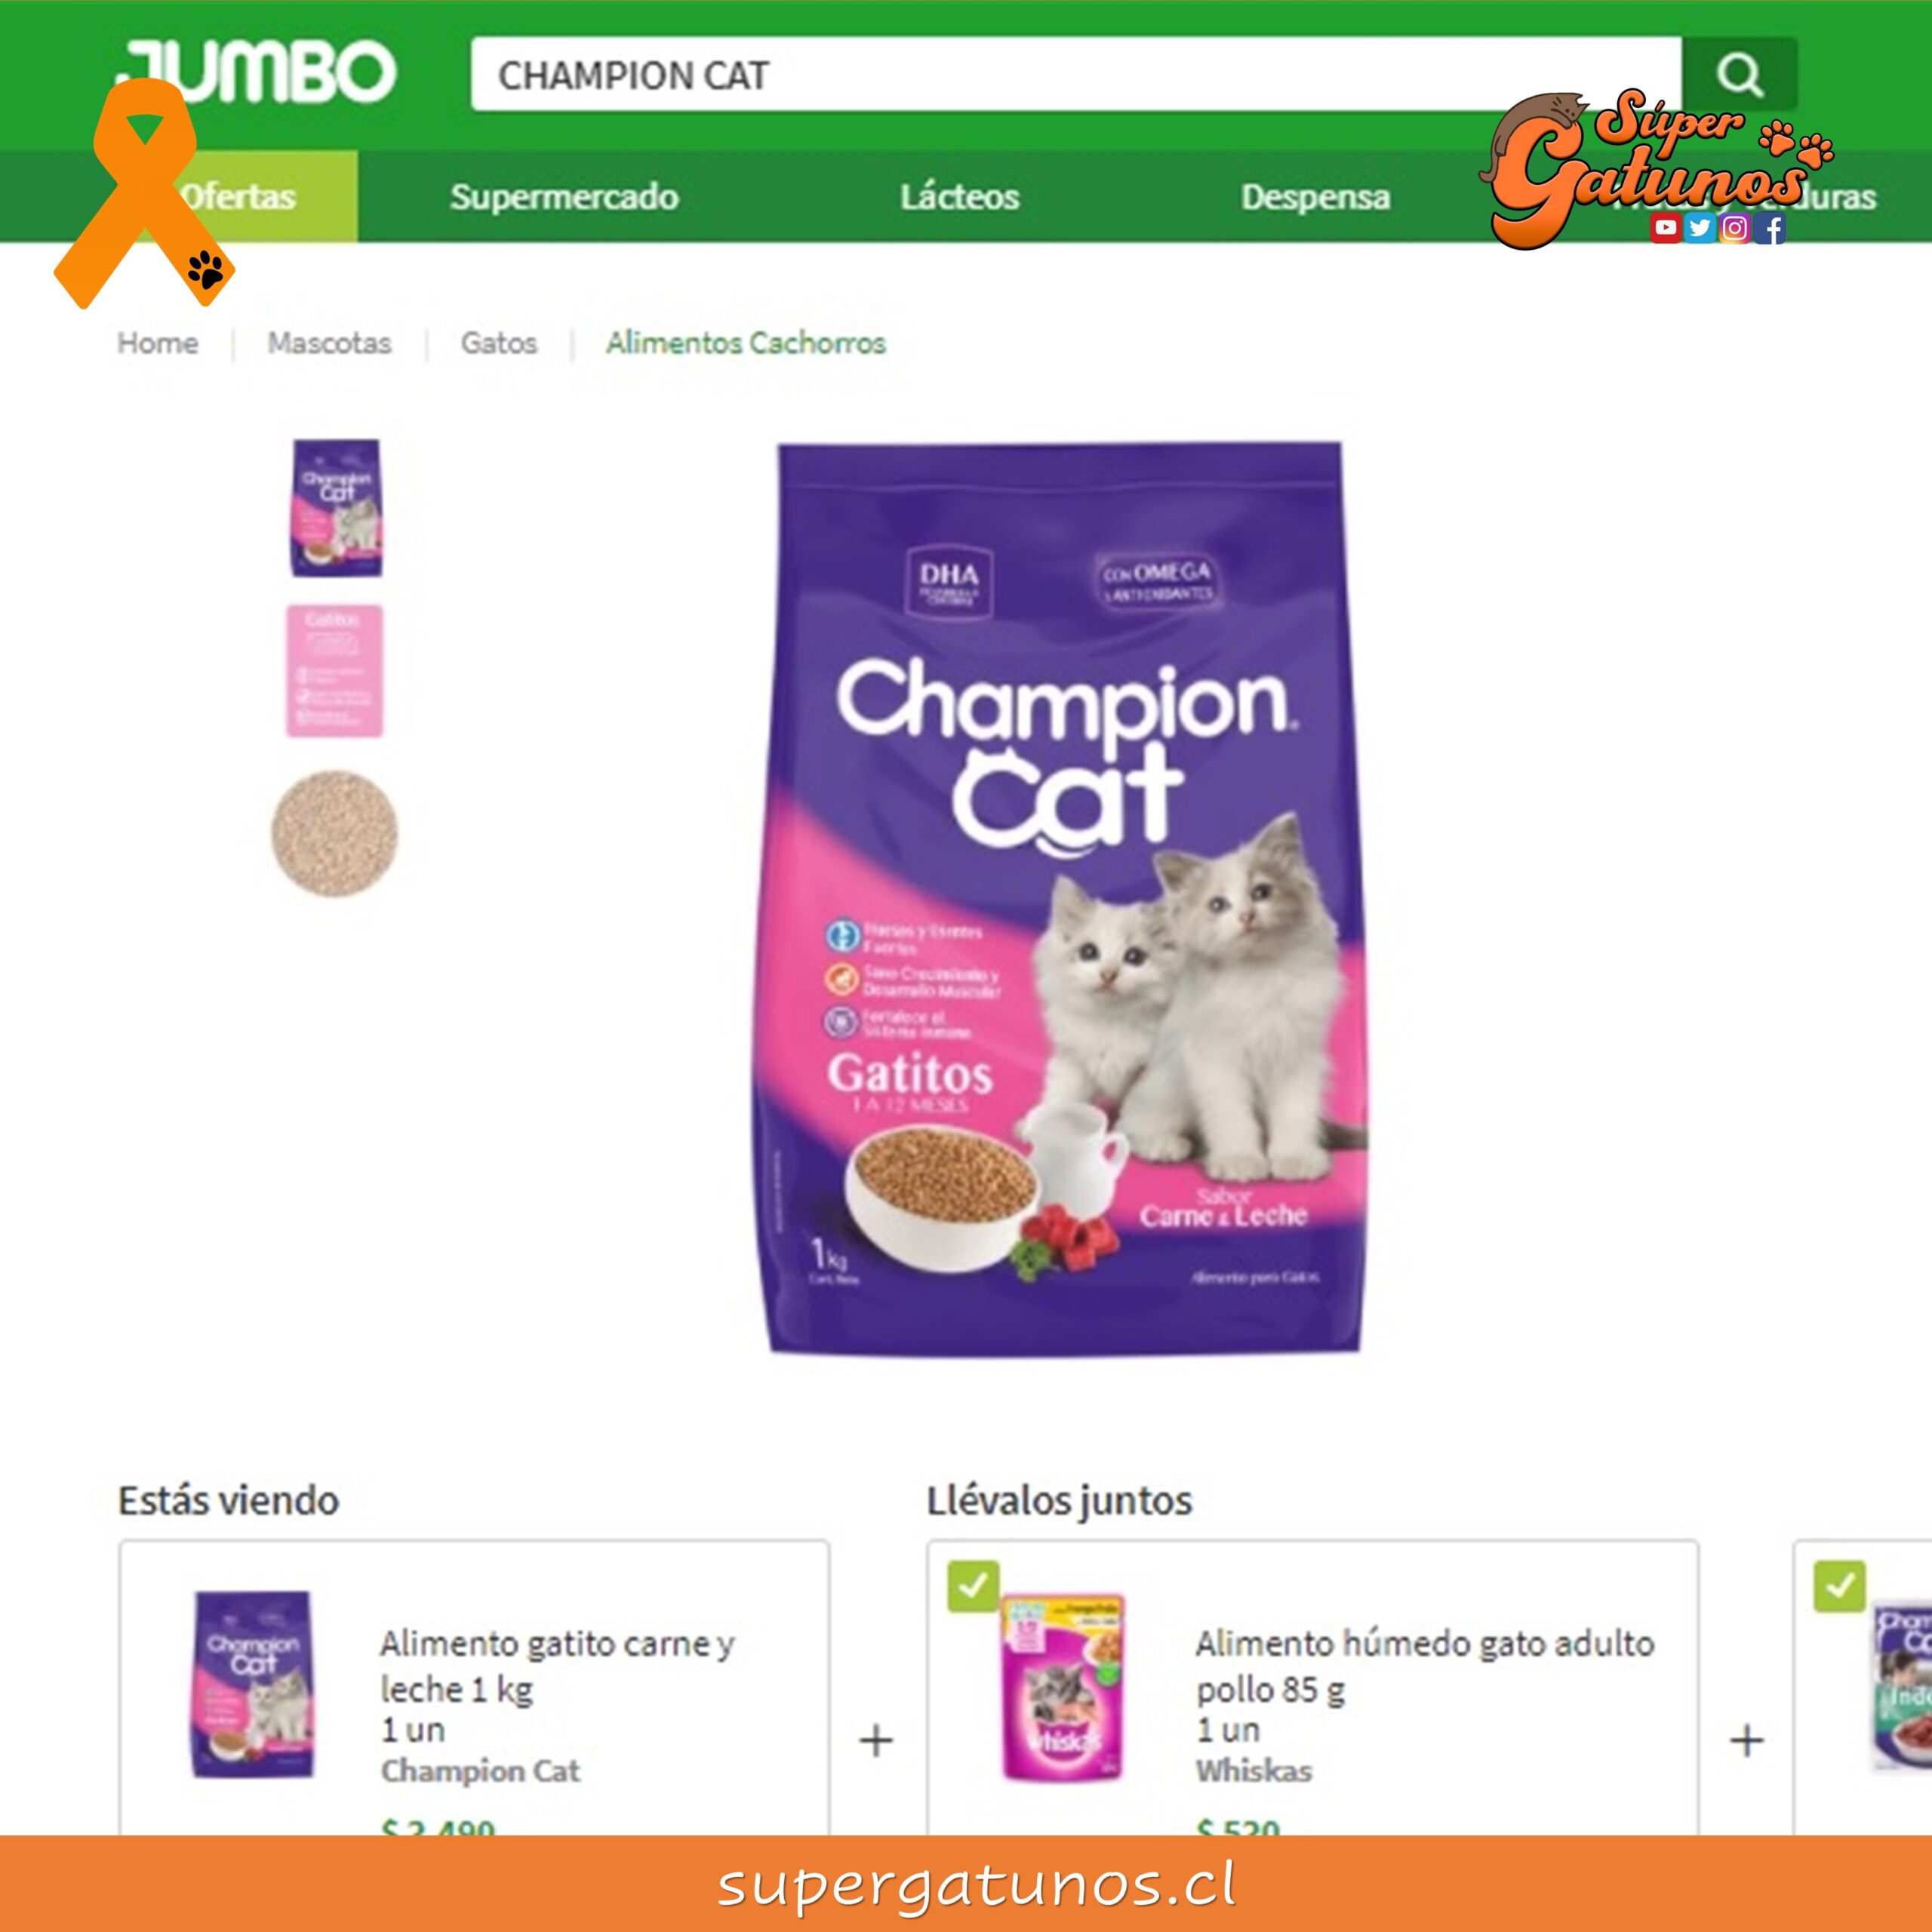Open the Instagram social icon
The width and height of the screenshot is (1932, 1932).
click(1735, 228)
